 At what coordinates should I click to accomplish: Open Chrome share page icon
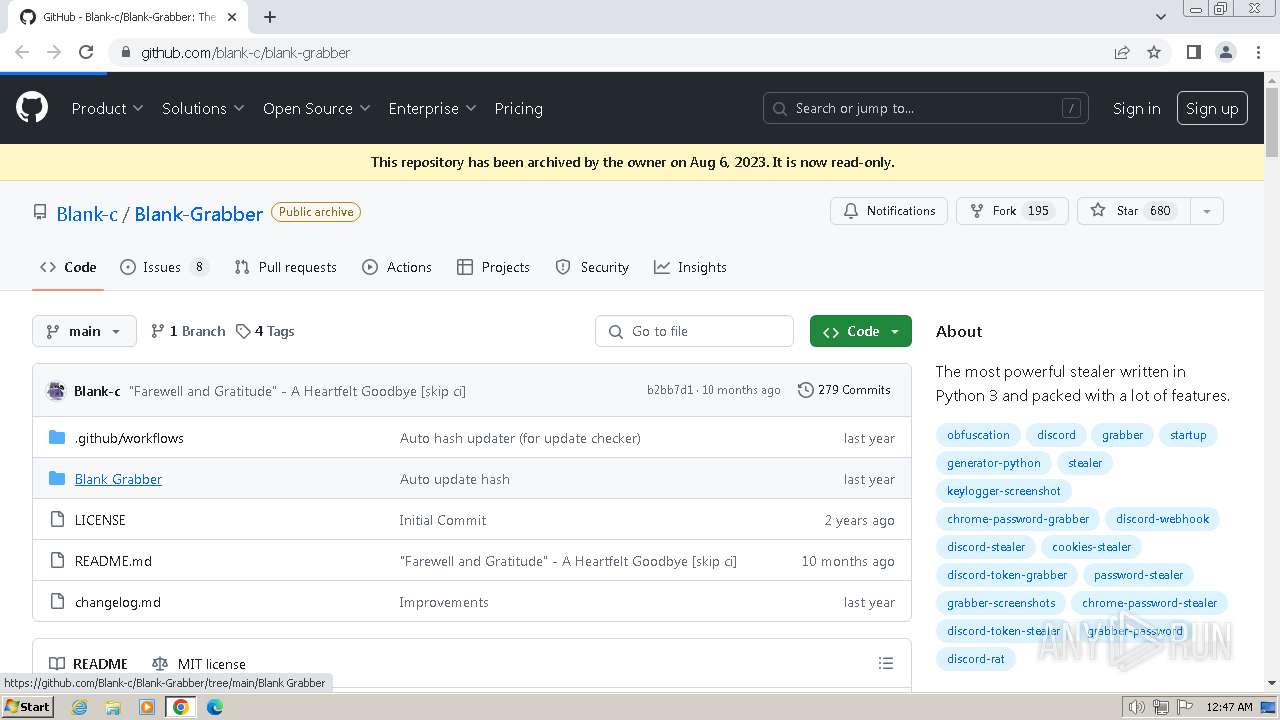point(1122,52)
